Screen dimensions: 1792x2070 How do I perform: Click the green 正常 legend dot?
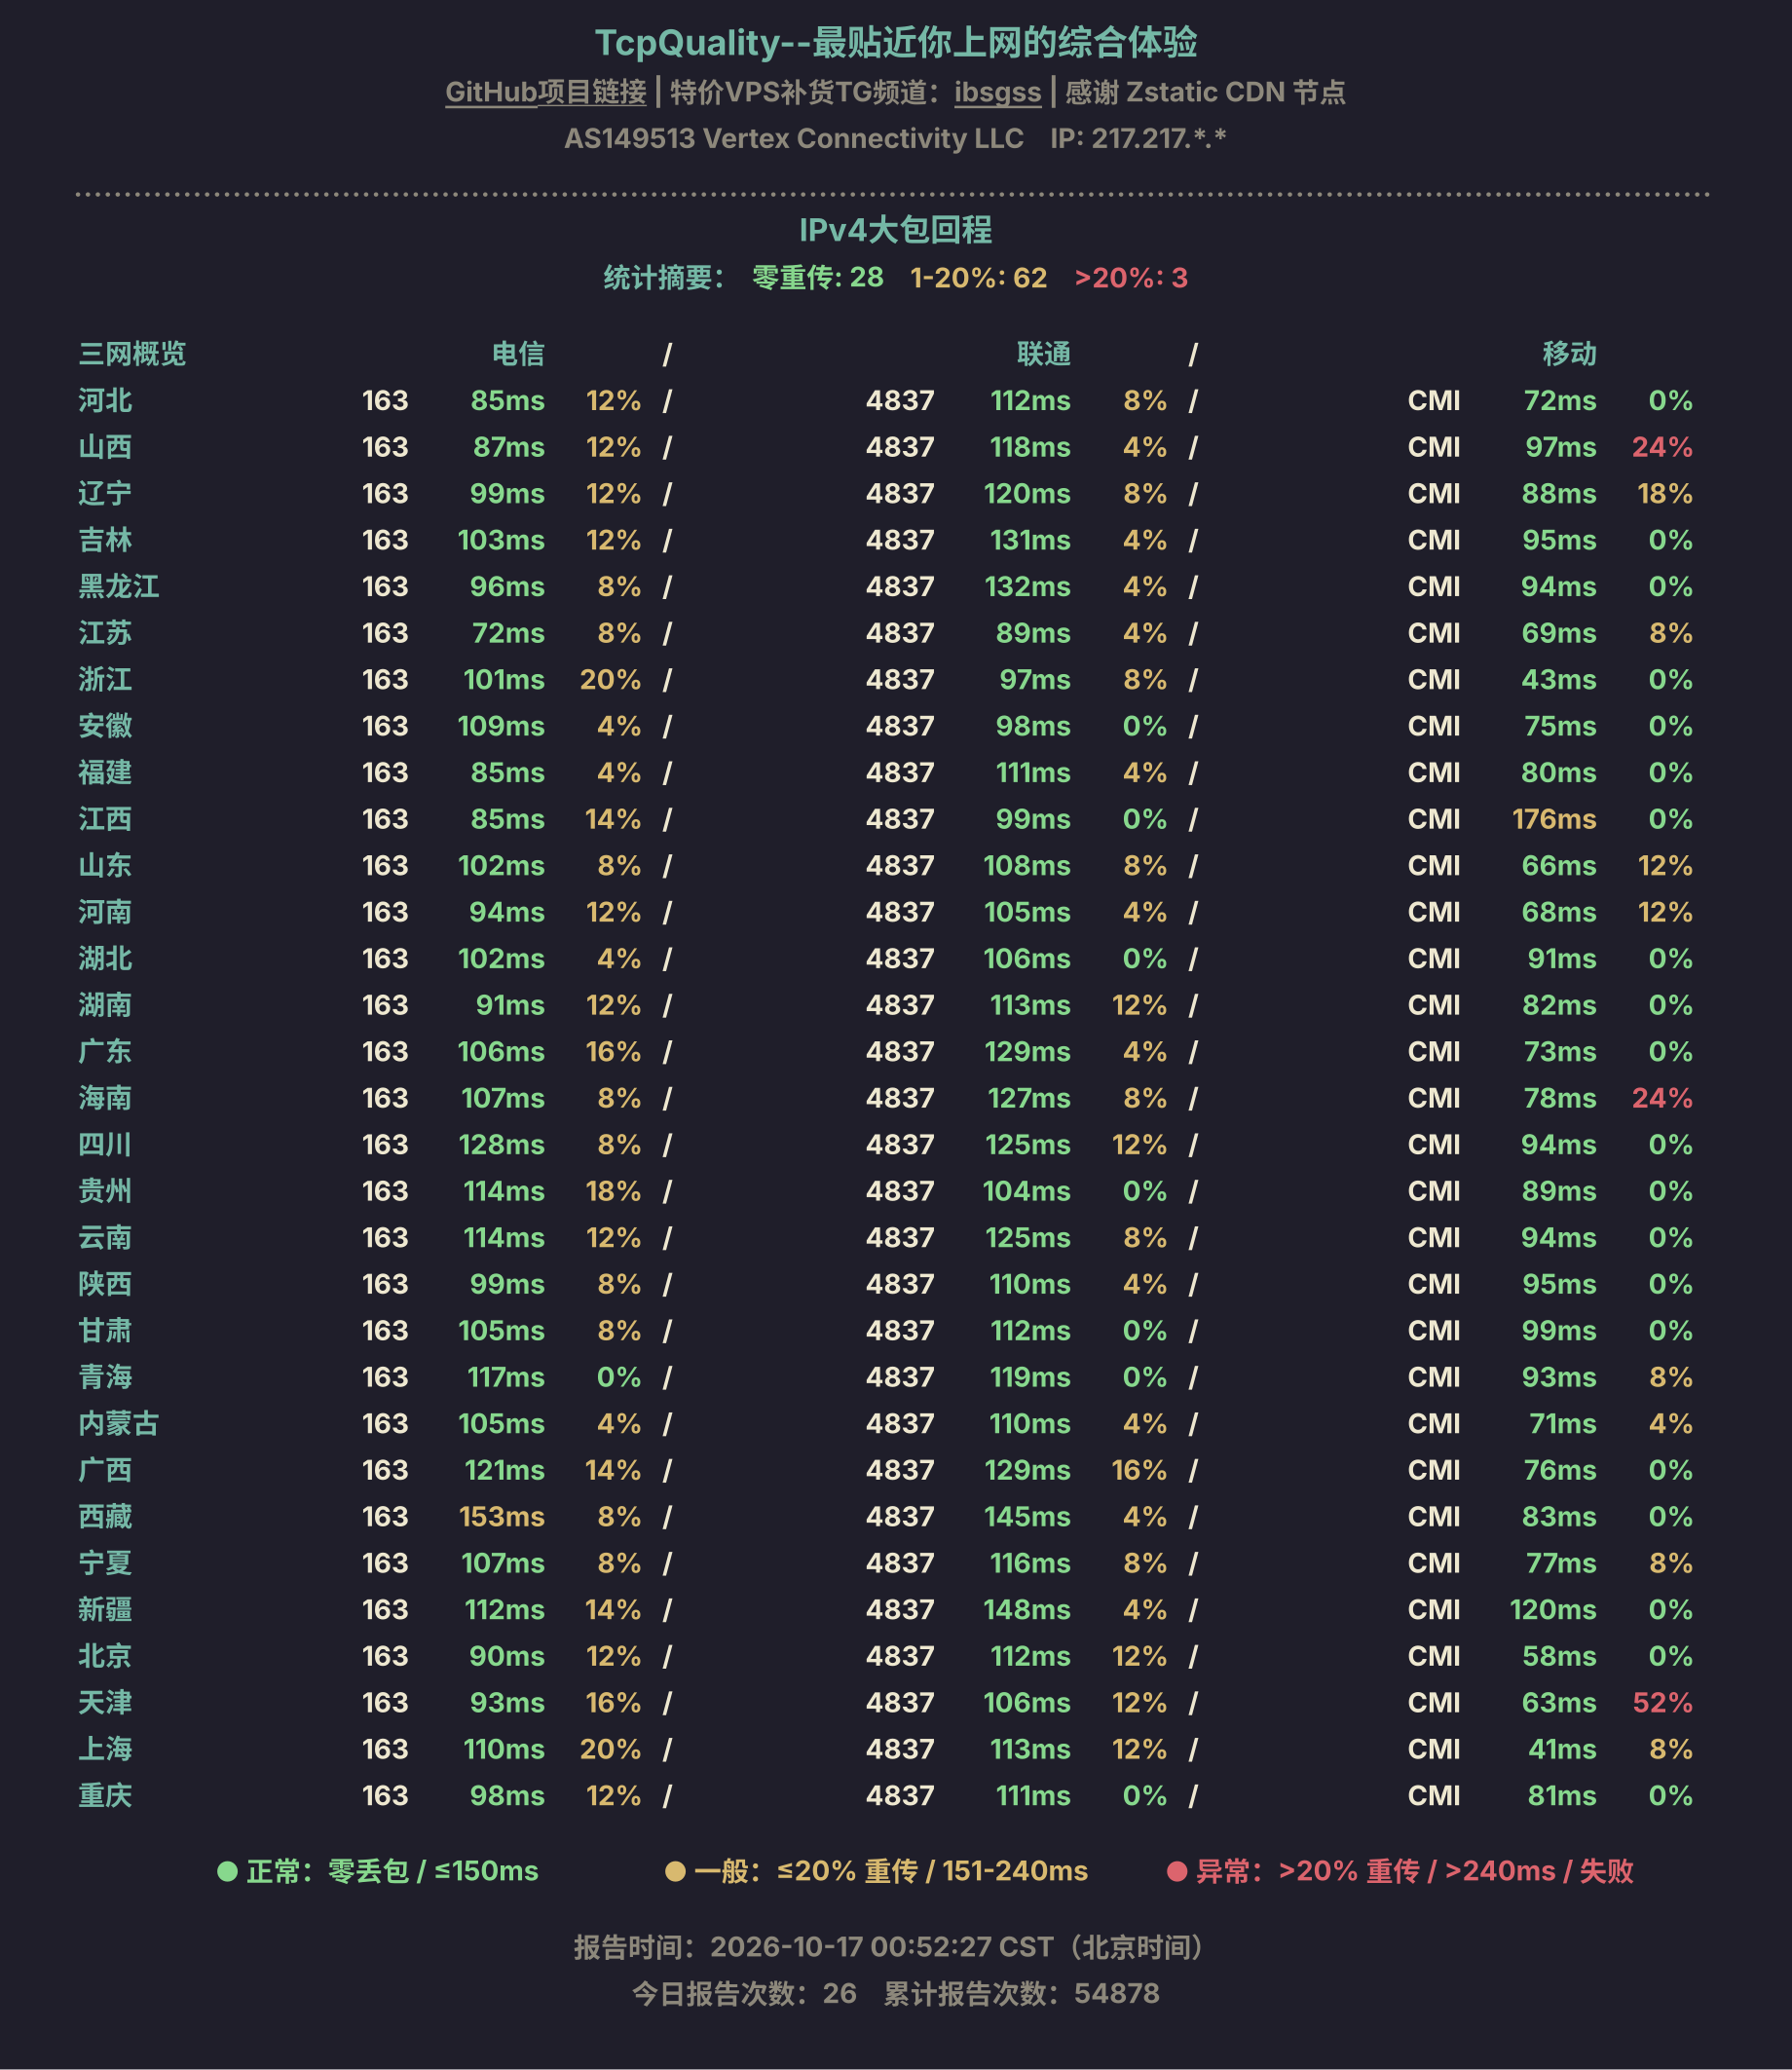coord(227,1871)
